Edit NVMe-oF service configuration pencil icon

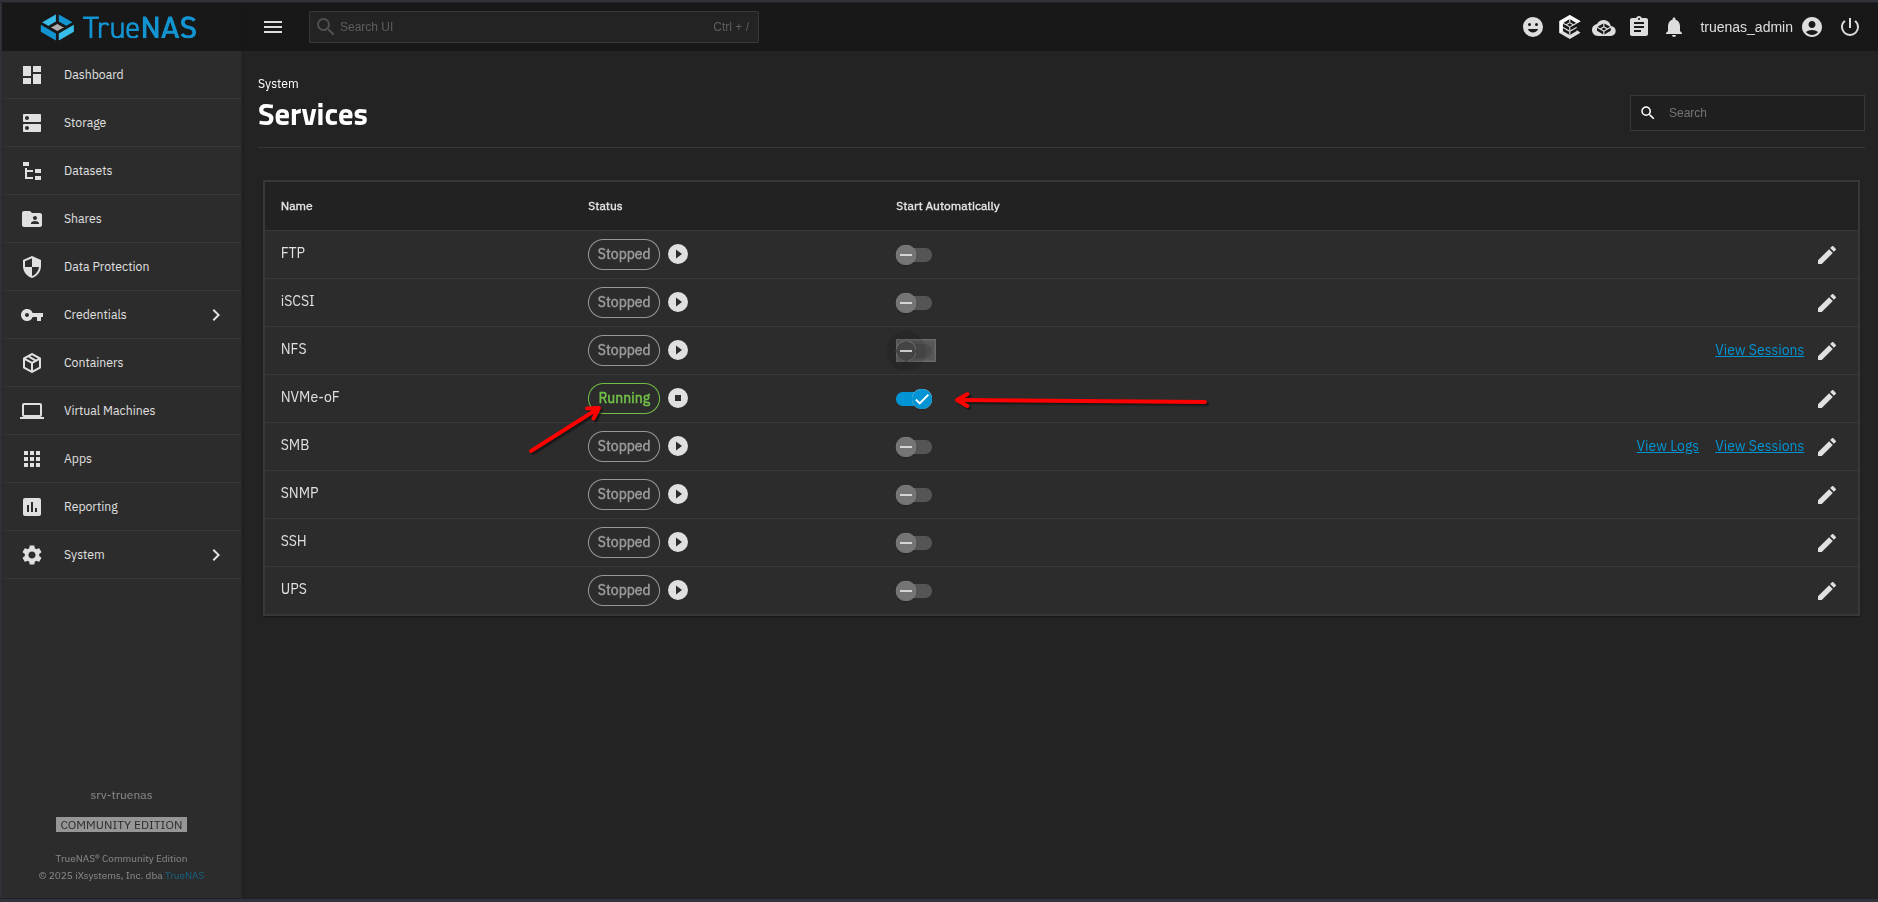pos(1826,399)
